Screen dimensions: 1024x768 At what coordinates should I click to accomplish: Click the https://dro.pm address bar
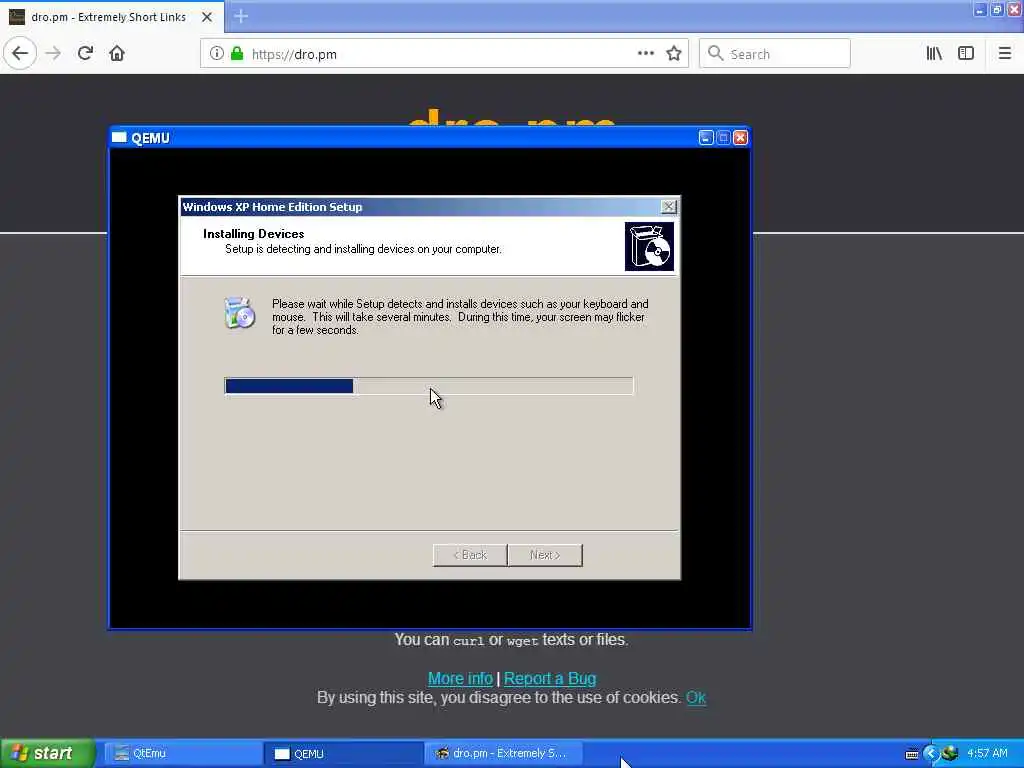(x=444, y=54)
